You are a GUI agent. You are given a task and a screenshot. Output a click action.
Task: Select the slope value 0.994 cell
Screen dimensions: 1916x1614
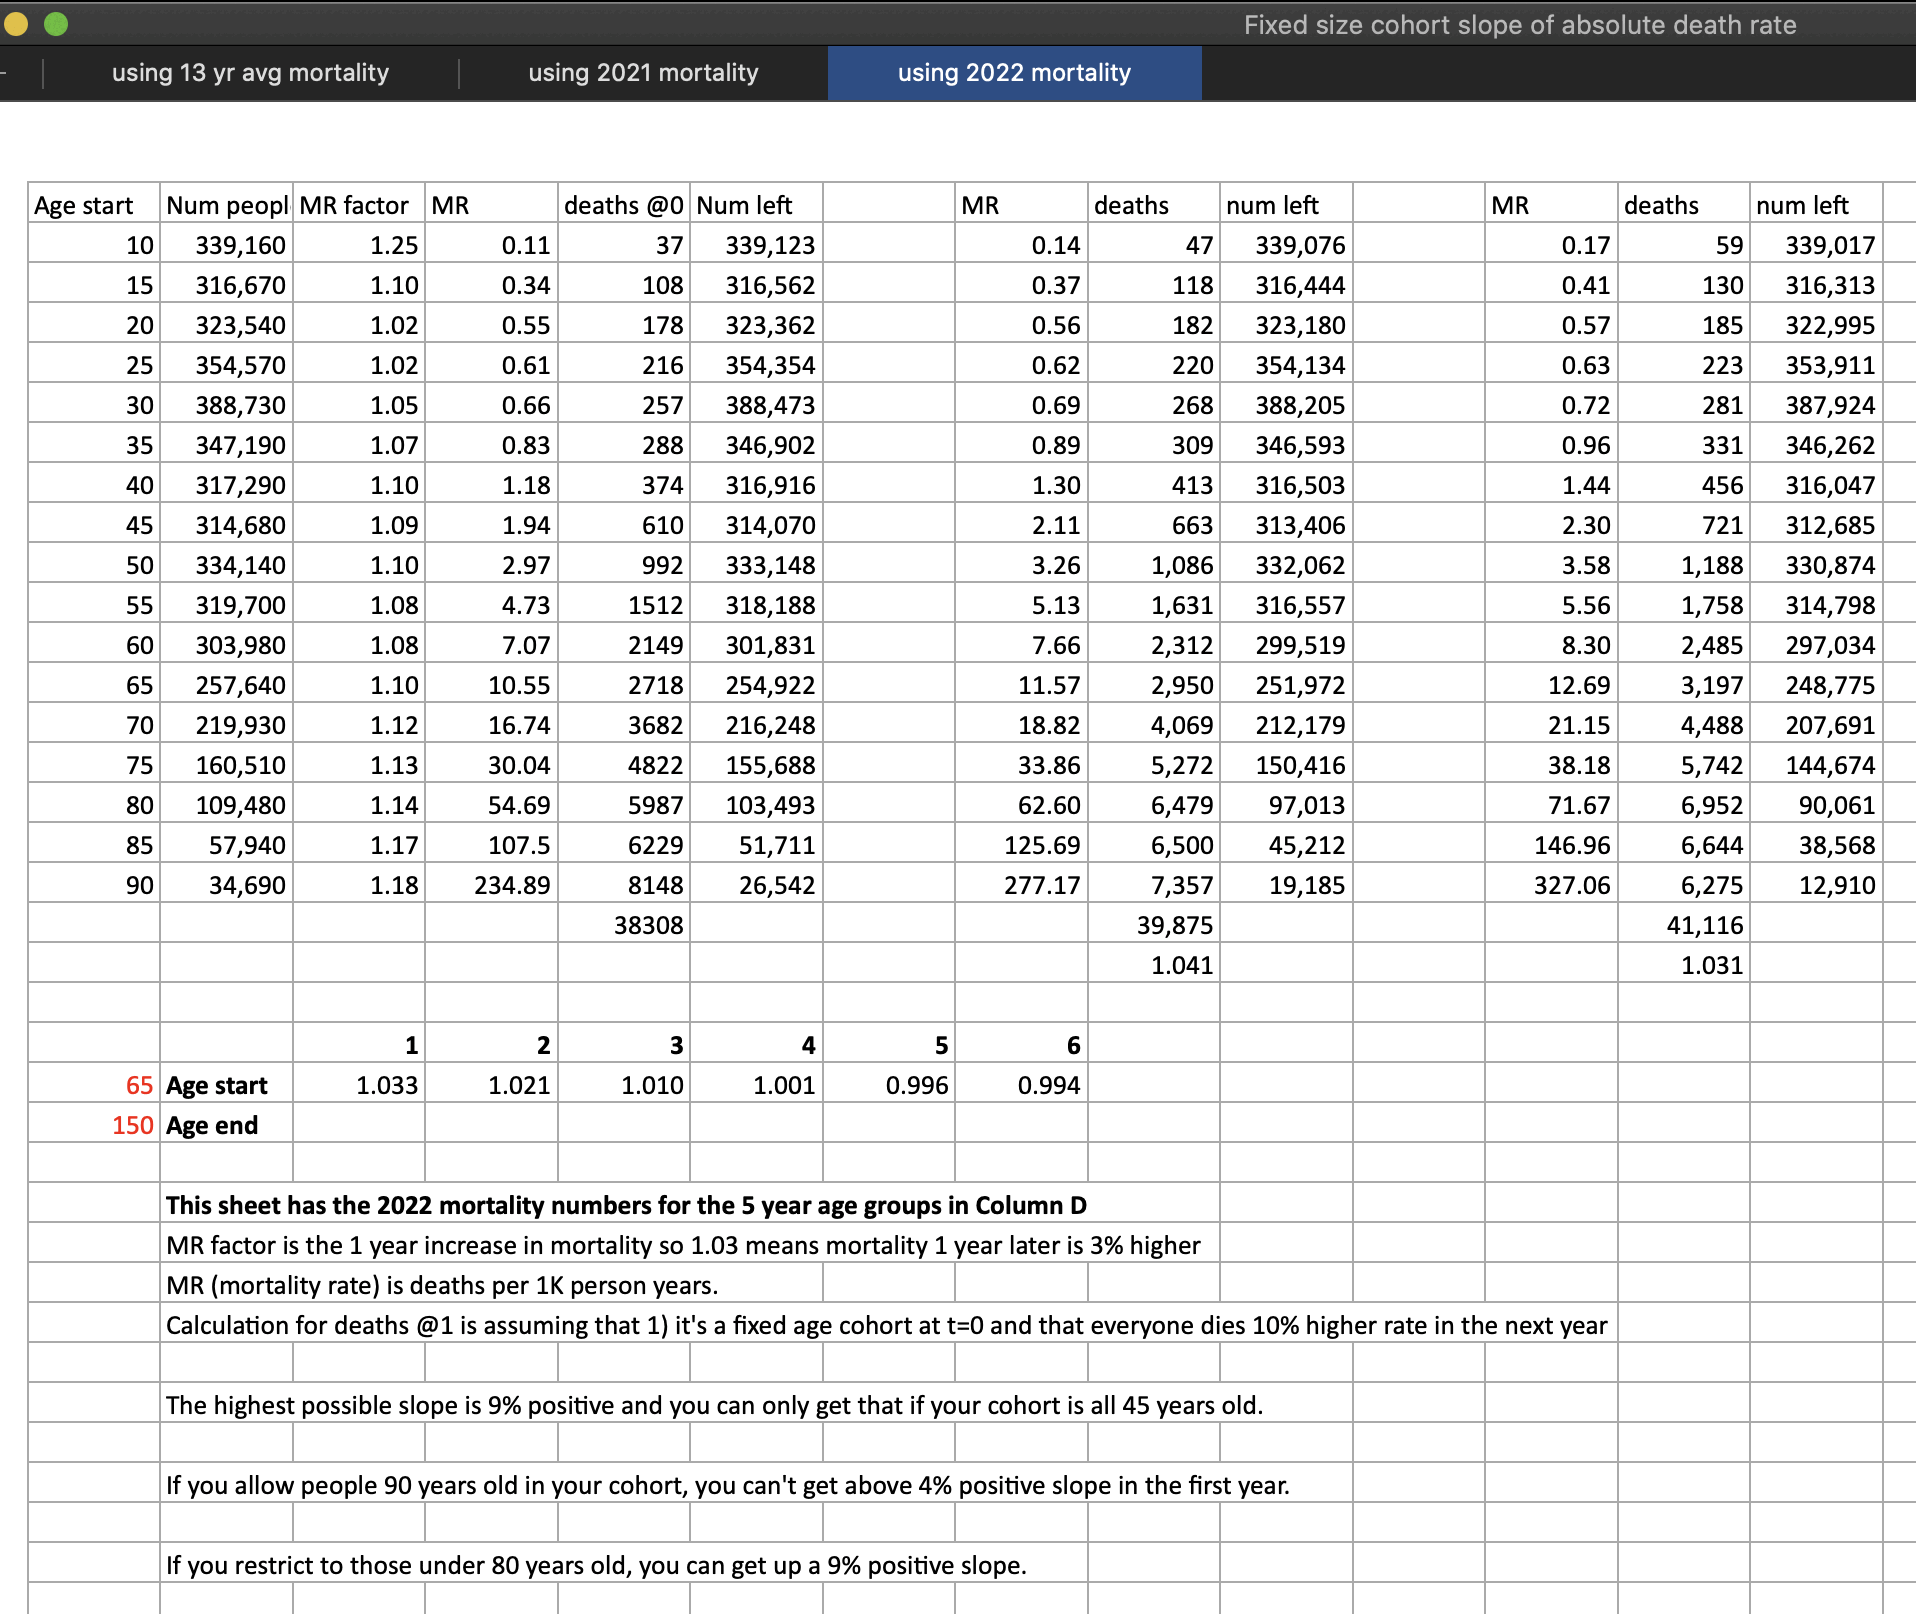[x=1047, y=1085]
